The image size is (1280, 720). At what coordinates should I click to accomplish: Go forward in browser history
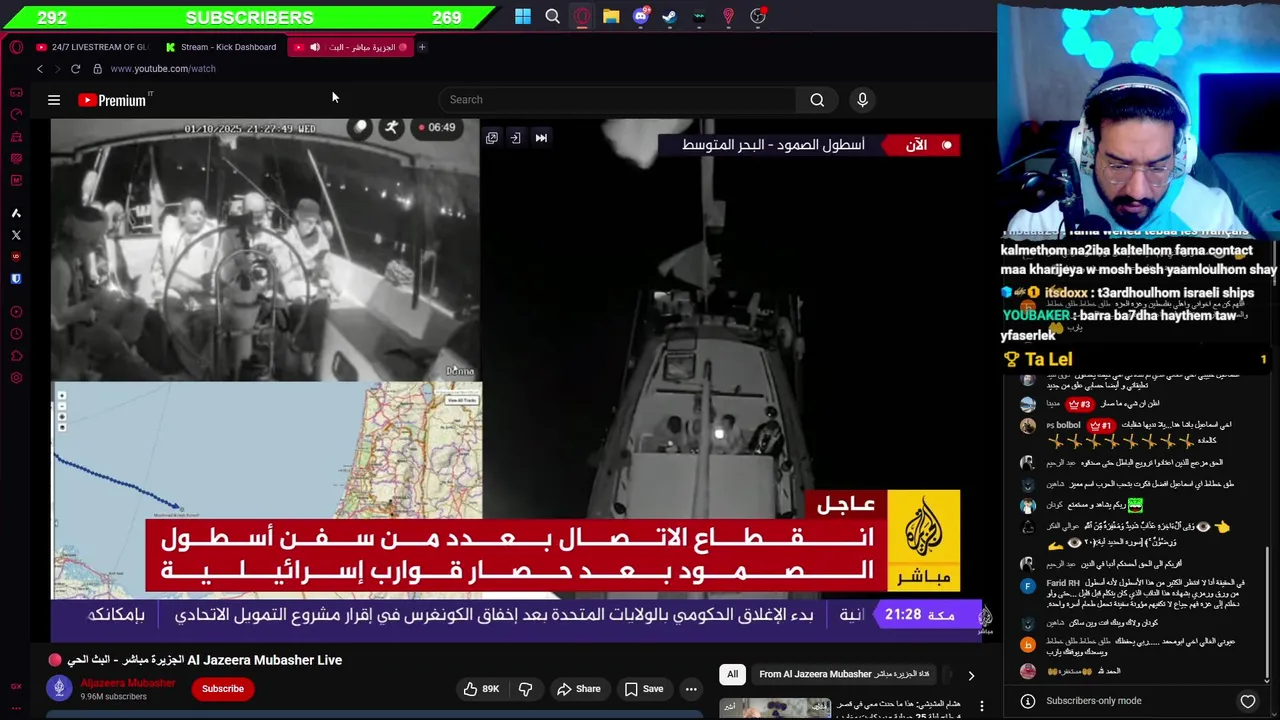(57, 69)
